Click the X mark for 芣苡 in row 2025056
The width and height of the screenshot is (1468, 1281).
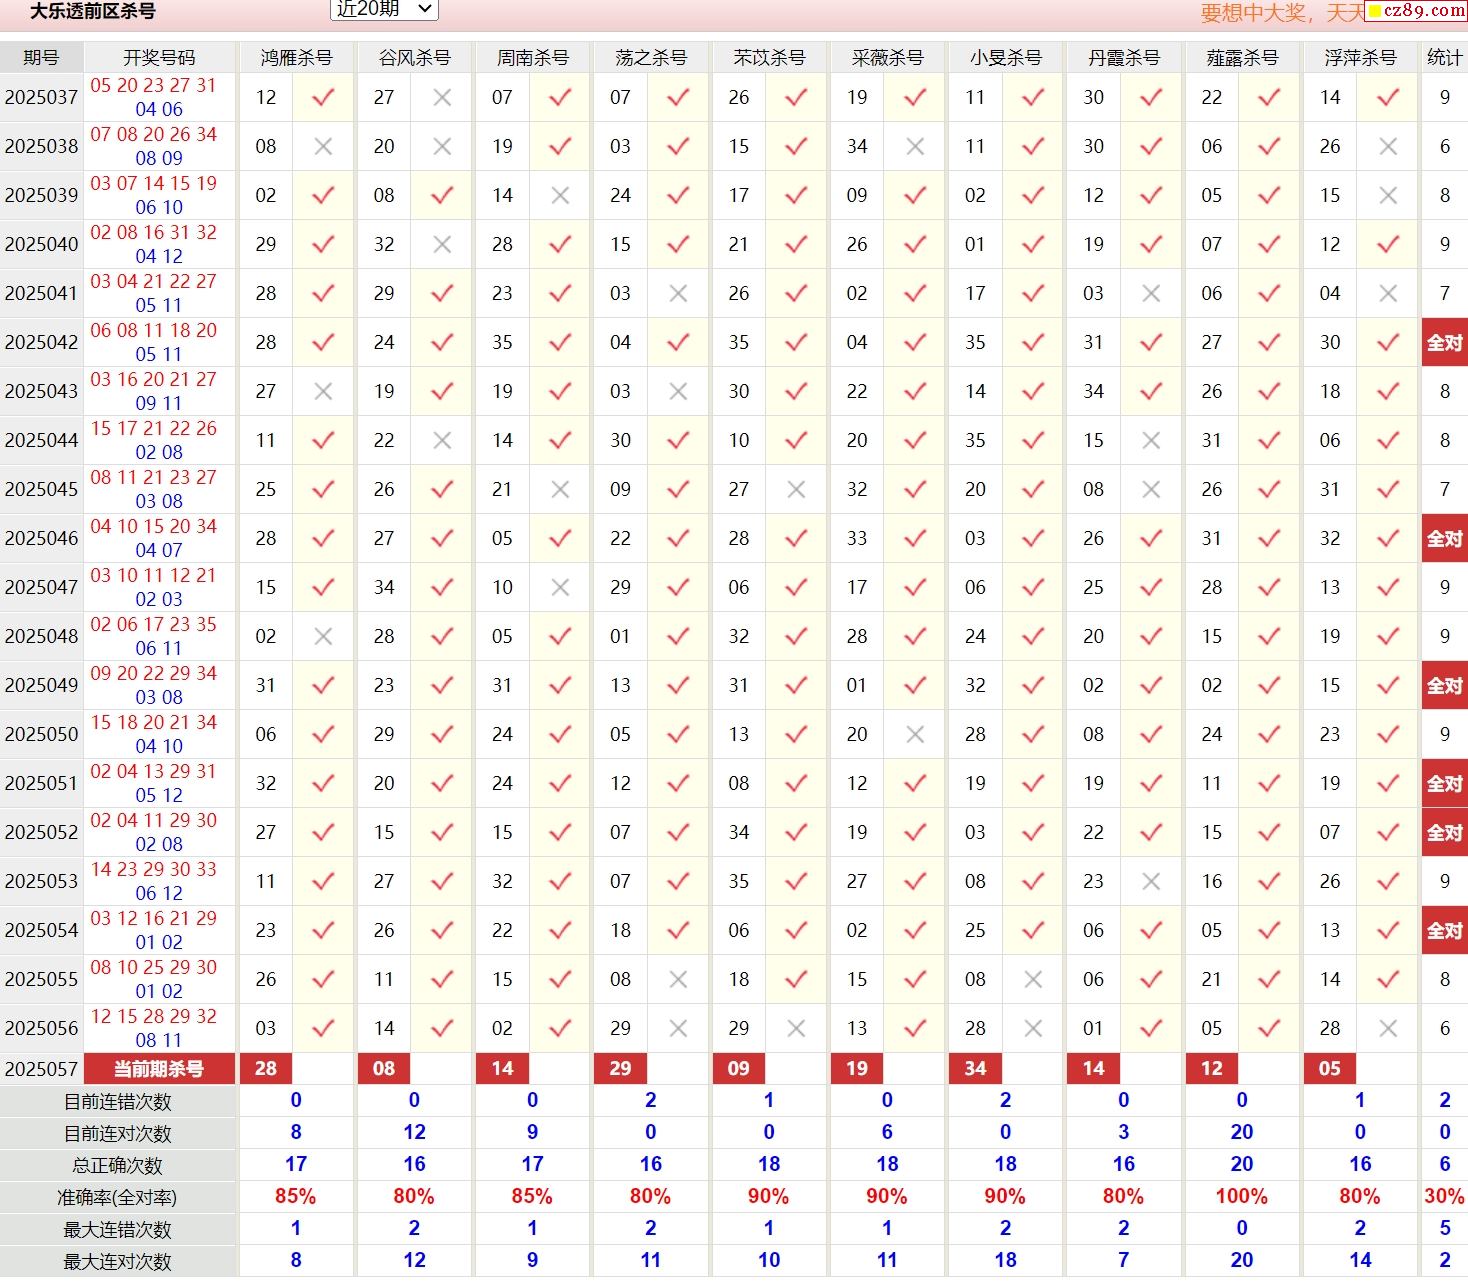[x=796, y=1028]
